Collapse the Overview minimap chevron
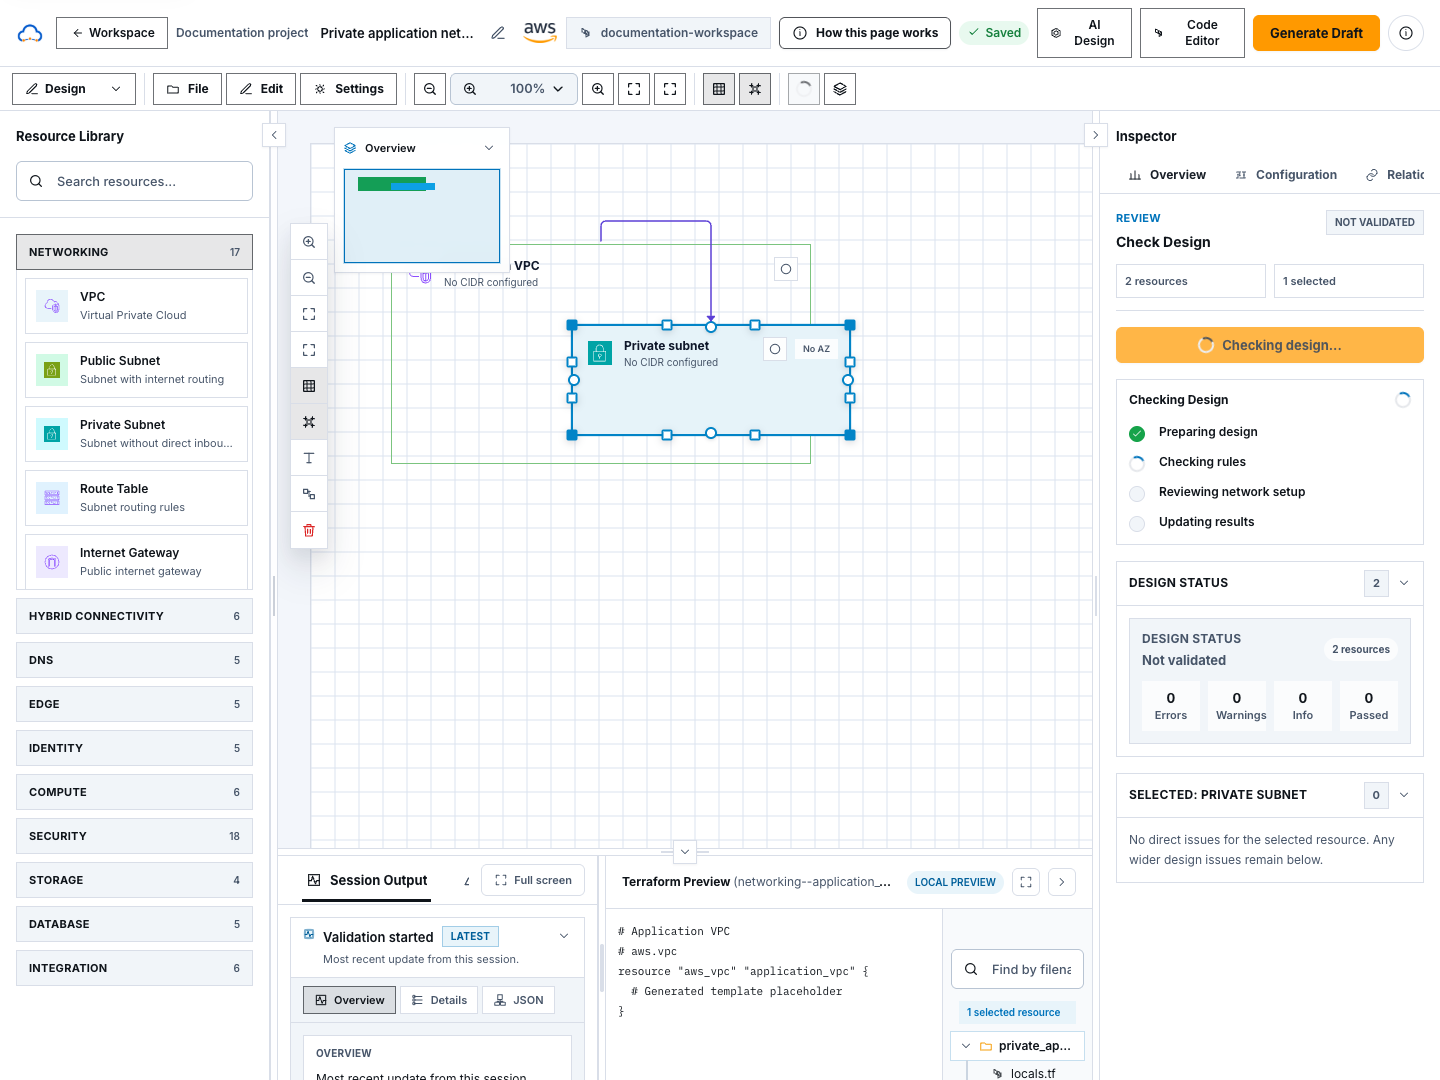This screenshot has height=1080, width=1440. click(x=489, y=148)
